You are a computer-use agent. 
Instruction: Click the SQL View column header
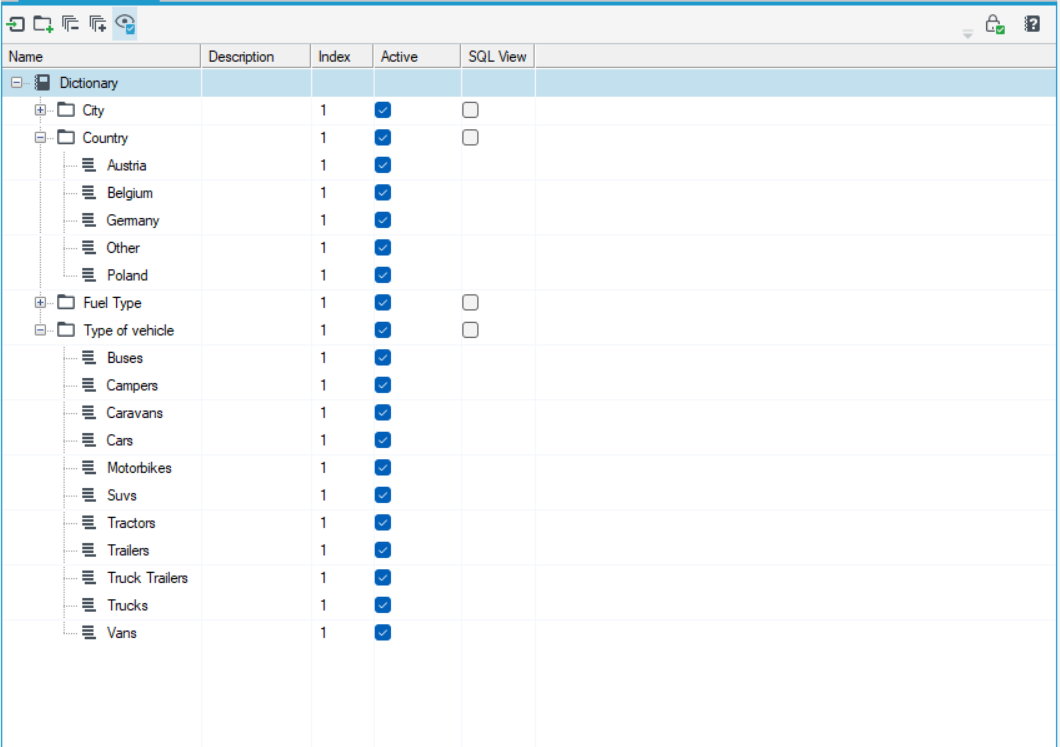[x=498, y=56]
